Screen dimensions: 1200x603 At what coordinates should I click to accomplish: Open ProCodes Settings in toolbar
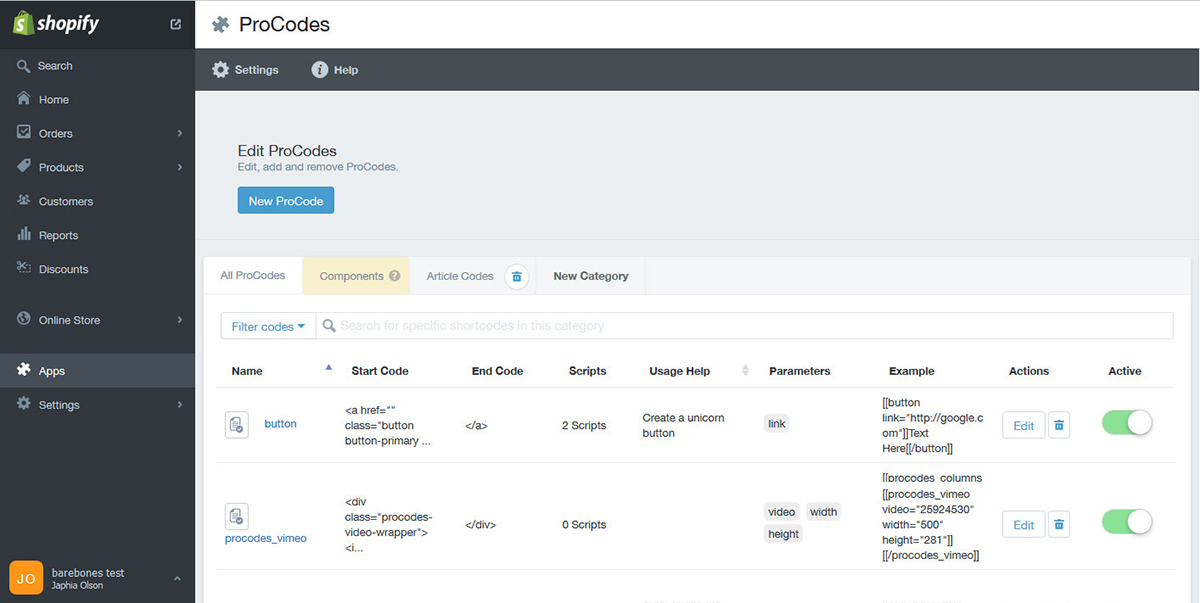[246, 70]
